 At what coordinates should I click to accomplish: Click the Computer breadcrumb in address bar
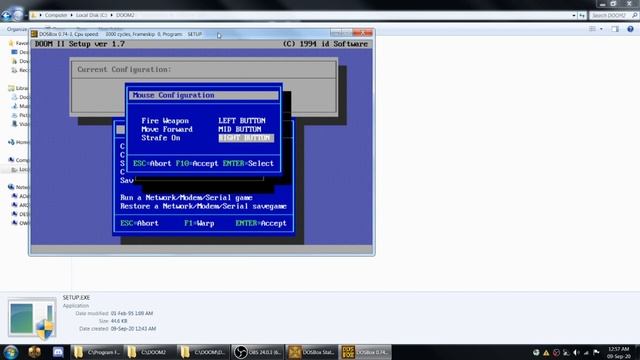(56, 15)
